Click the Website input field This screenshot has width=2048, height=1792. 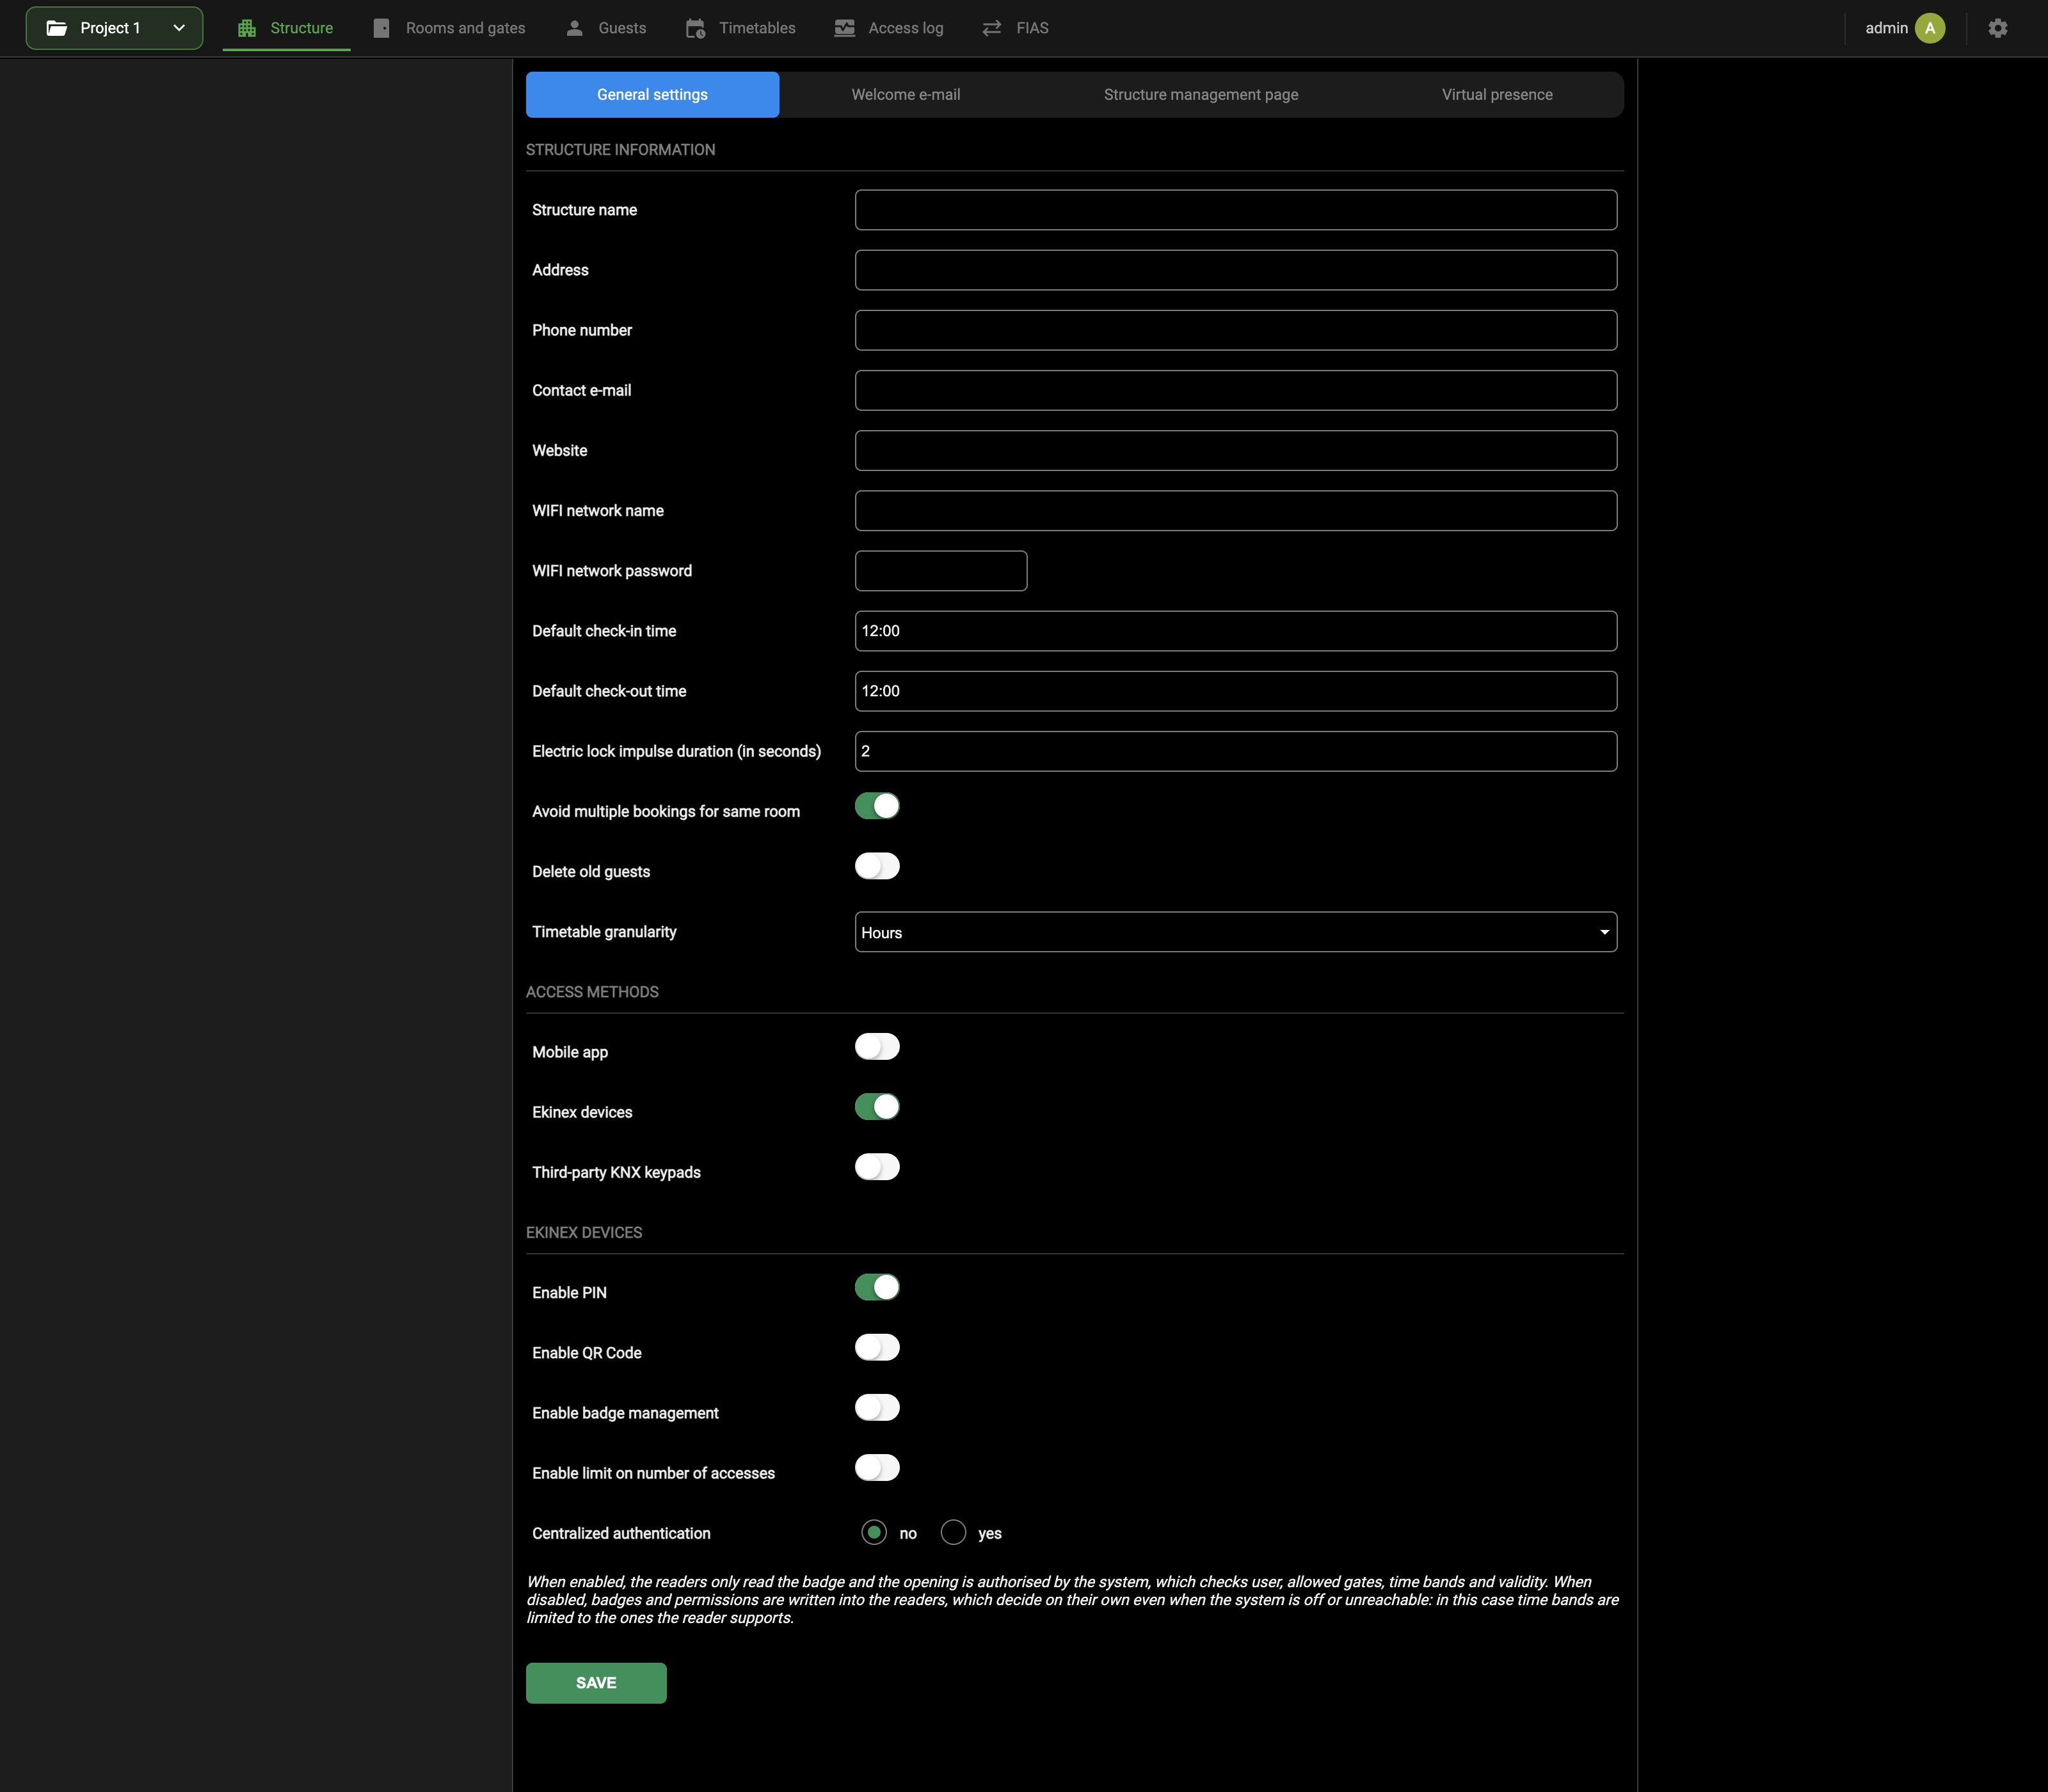pyautogui.click(x=1235, y=450)
